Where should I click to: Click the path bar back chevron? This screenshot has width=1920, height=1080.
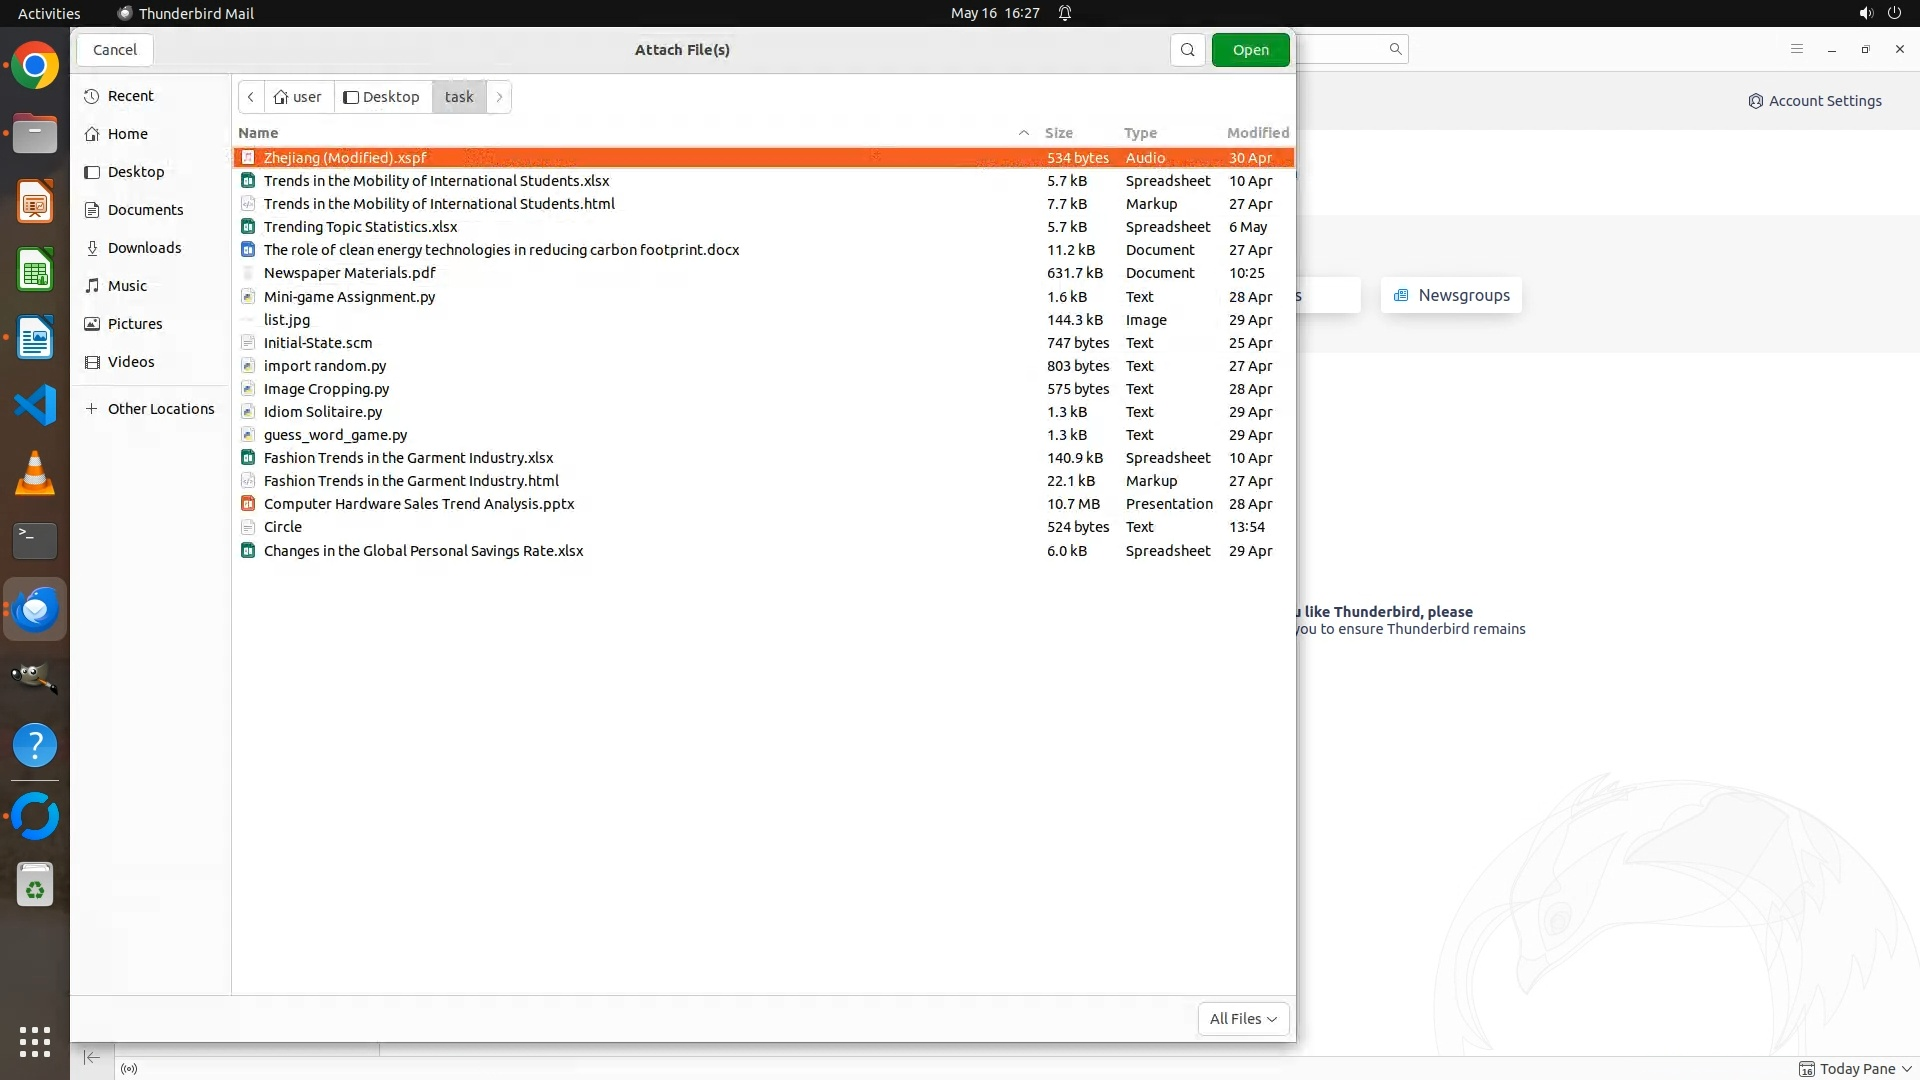tap(251, 97)
